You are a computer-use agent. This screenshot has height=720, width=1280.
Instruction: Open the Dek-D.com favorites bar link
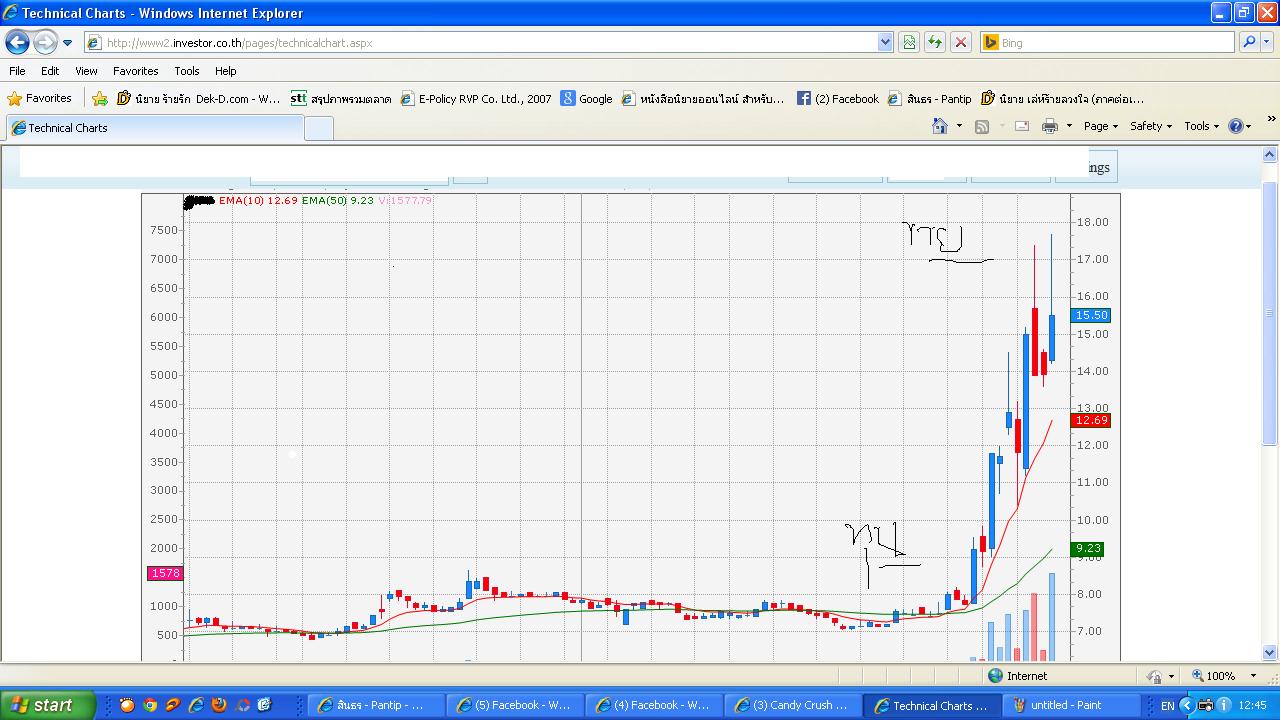coord(199,98)
